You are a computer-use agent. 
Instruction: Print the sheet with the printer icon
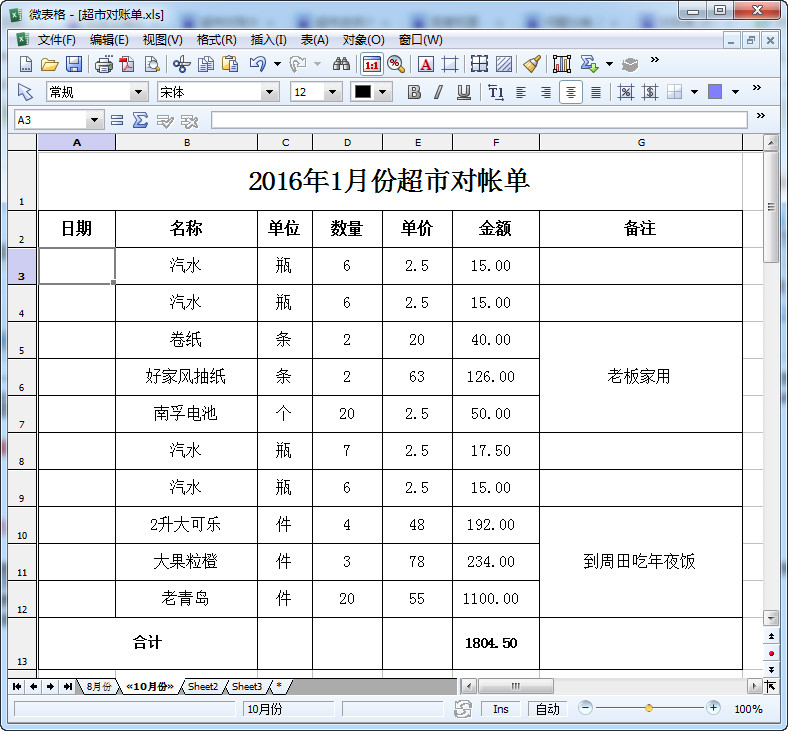pos(104,64)
